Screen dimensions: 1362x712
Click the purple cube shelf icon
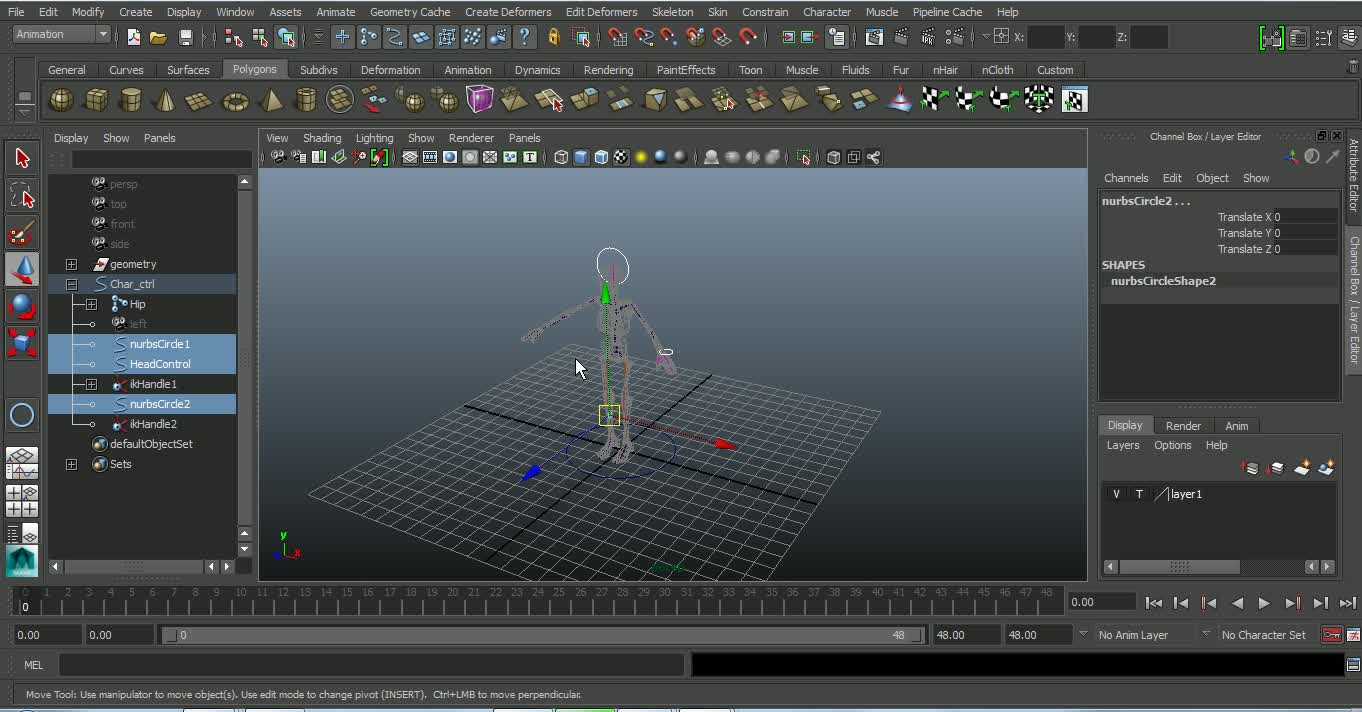[480, 100]
